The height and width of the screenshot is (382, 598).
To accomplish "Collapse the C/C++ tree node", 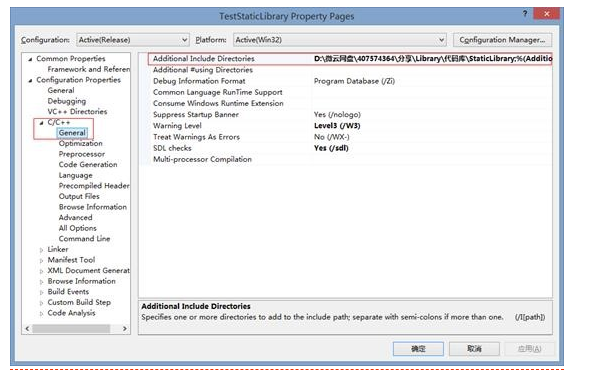I will pyautogui.click(x=41, y=123).
